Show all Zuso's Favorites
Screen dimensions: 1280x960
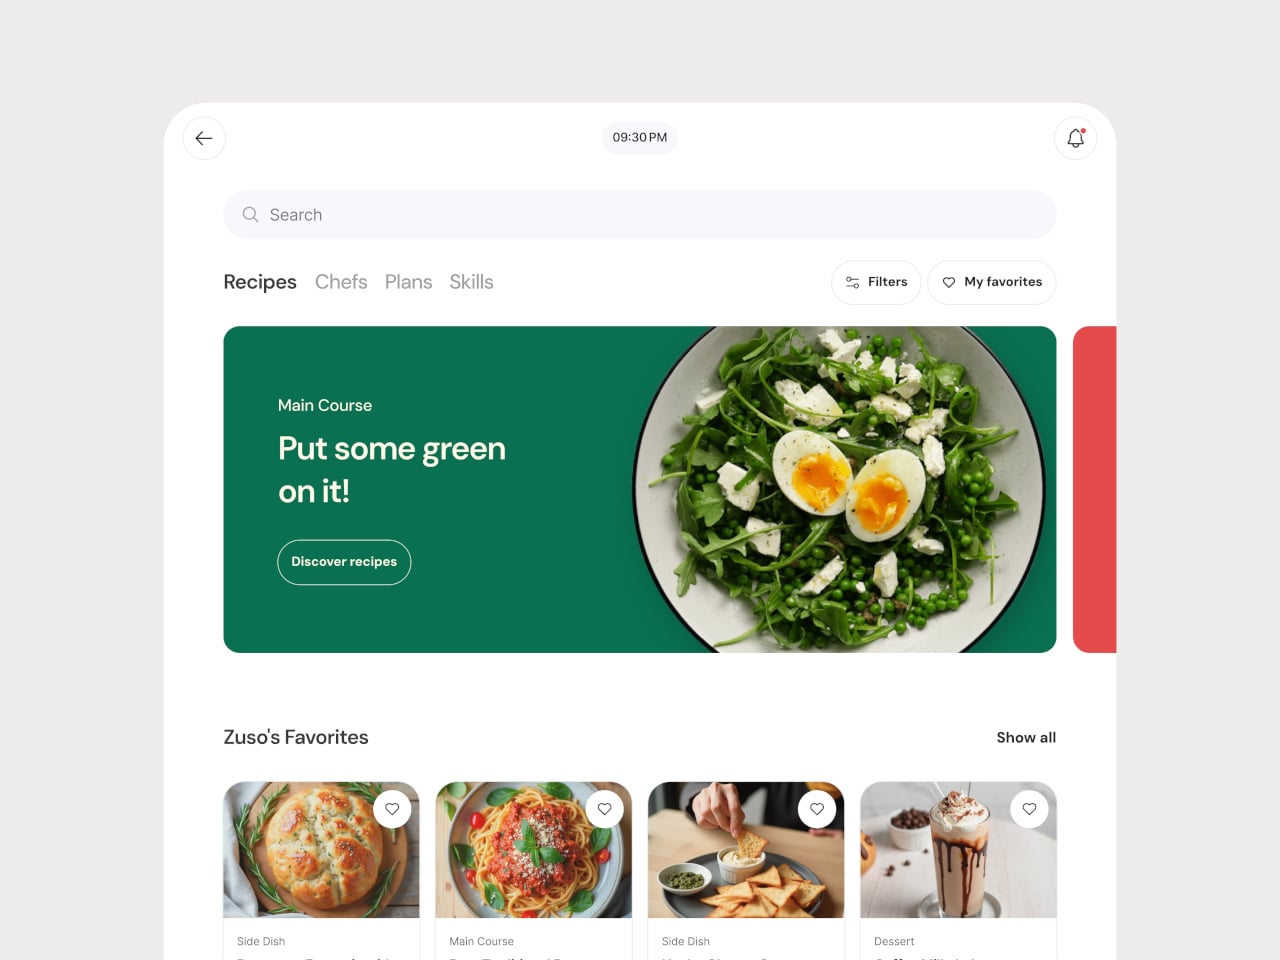pos(1026,738)
